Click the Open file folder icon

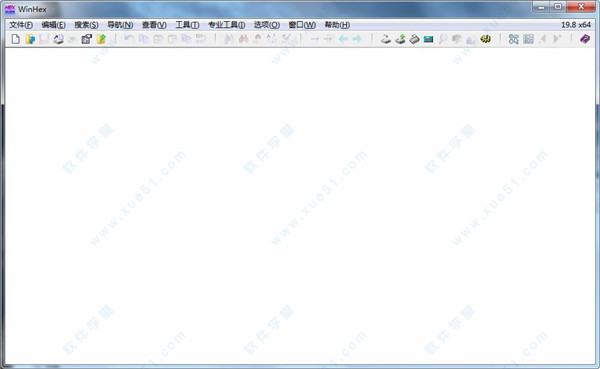pos(30,39)
